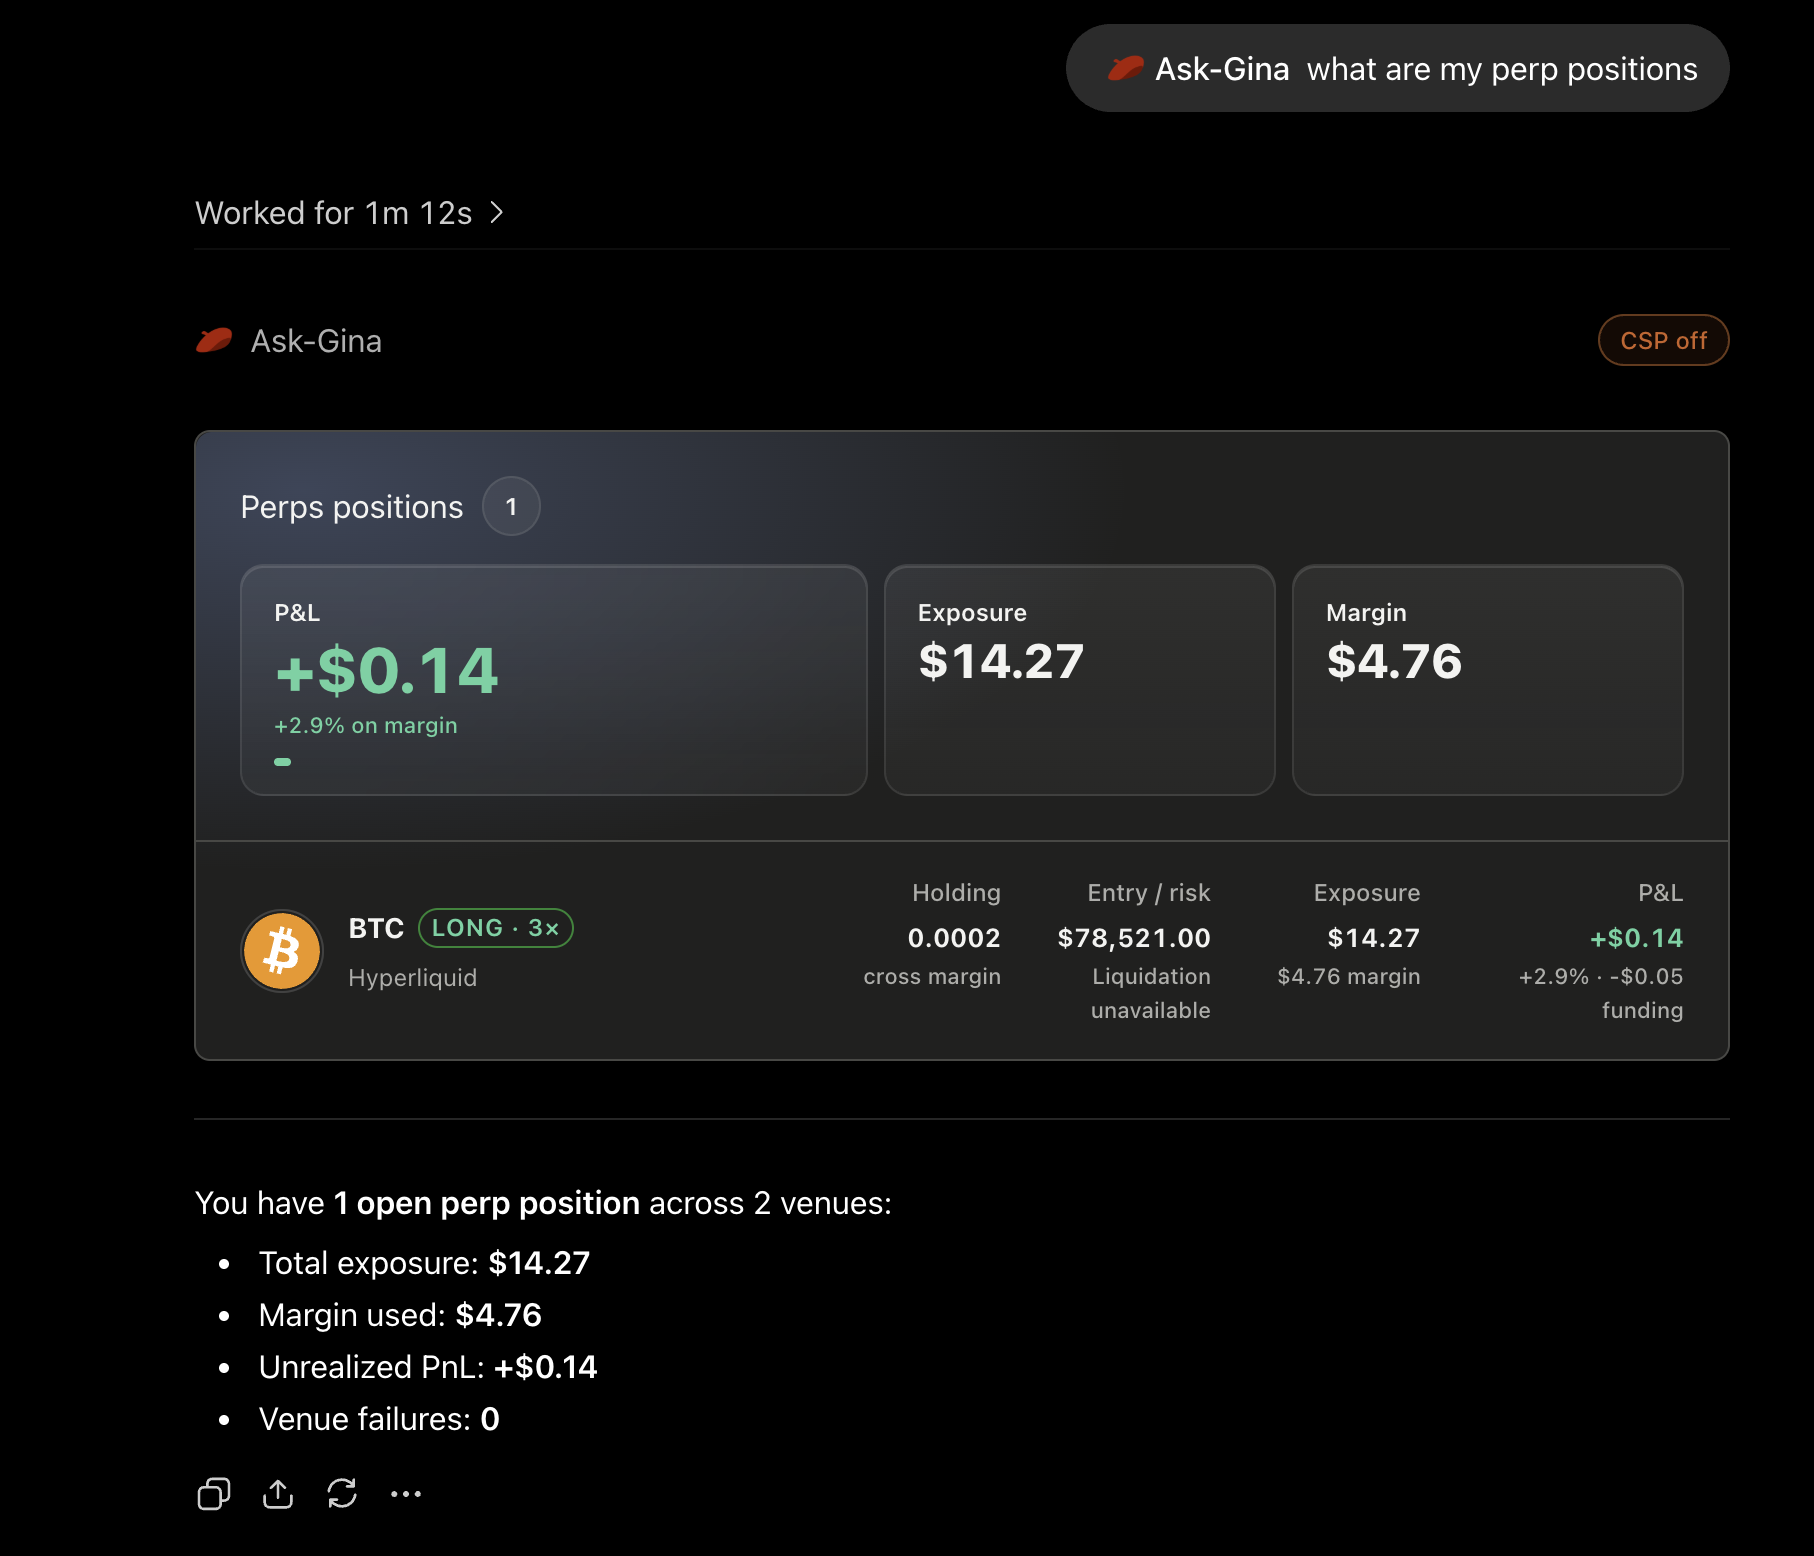Click the Bitcoin coin icon in BTC row

282,951
